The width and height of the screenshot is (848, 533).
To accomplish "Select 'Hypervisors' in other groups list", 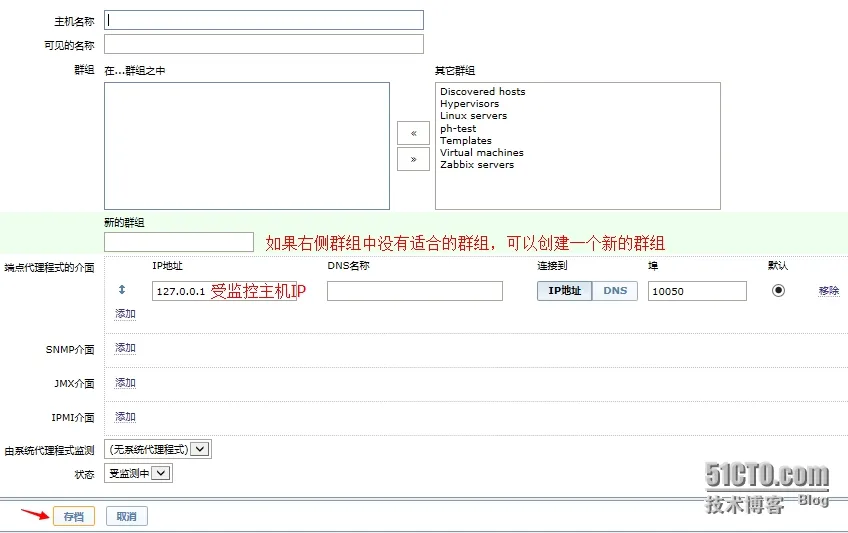I will click(469, 103).
